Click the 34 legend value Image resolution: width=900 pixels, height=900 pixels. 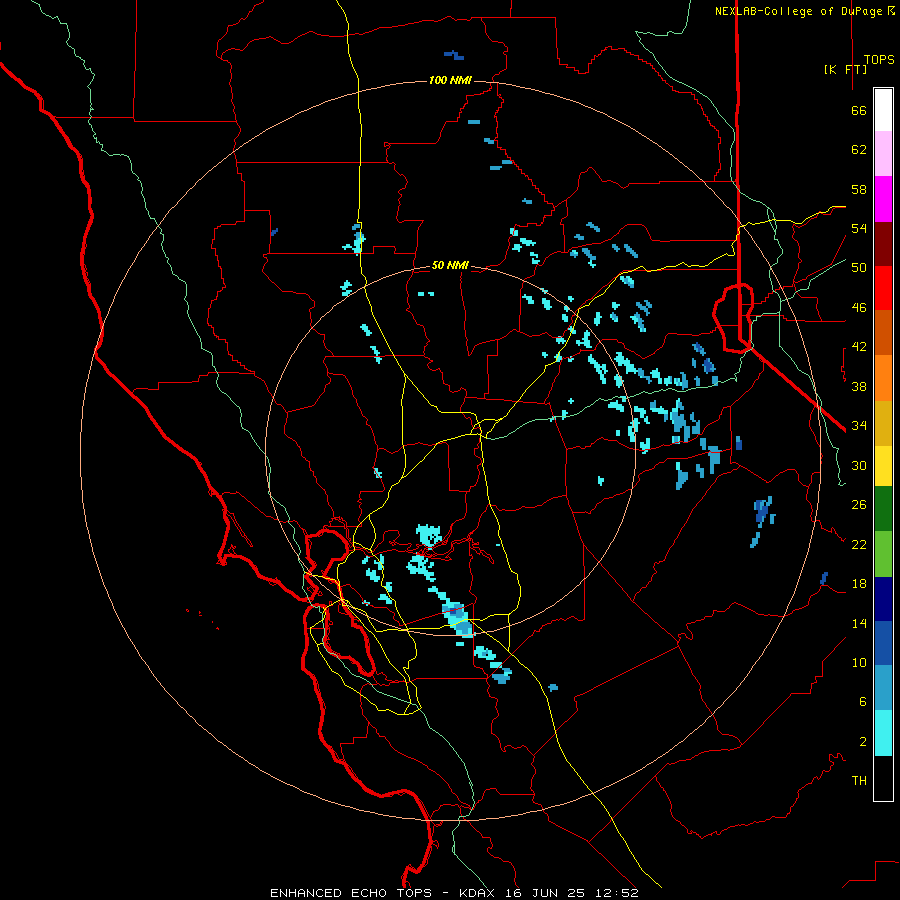[x=859, y=426]
